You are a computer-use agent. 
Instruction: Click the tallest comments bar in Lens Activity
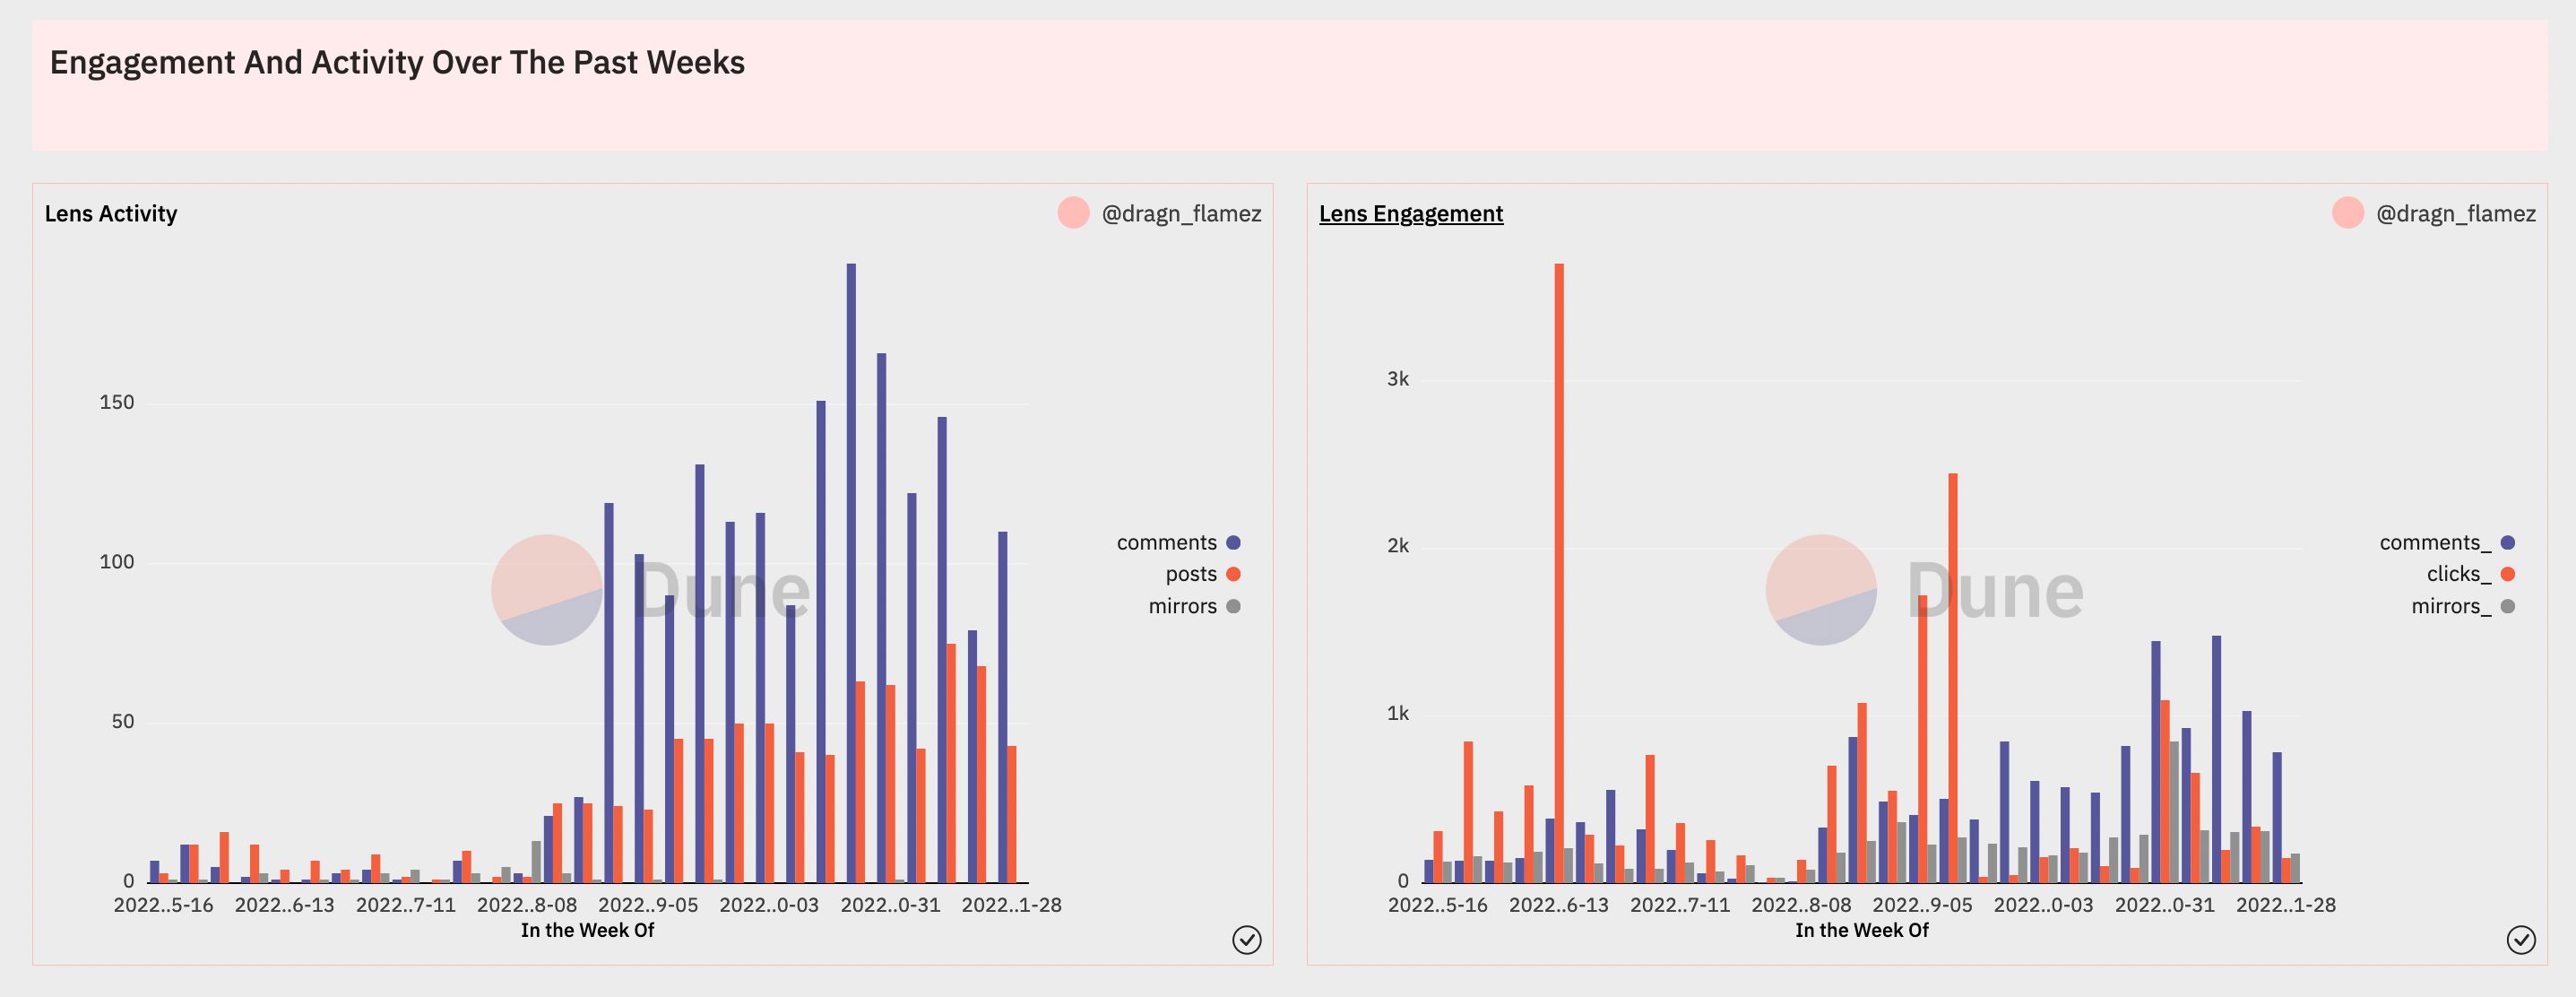click(x=851, y=573)
